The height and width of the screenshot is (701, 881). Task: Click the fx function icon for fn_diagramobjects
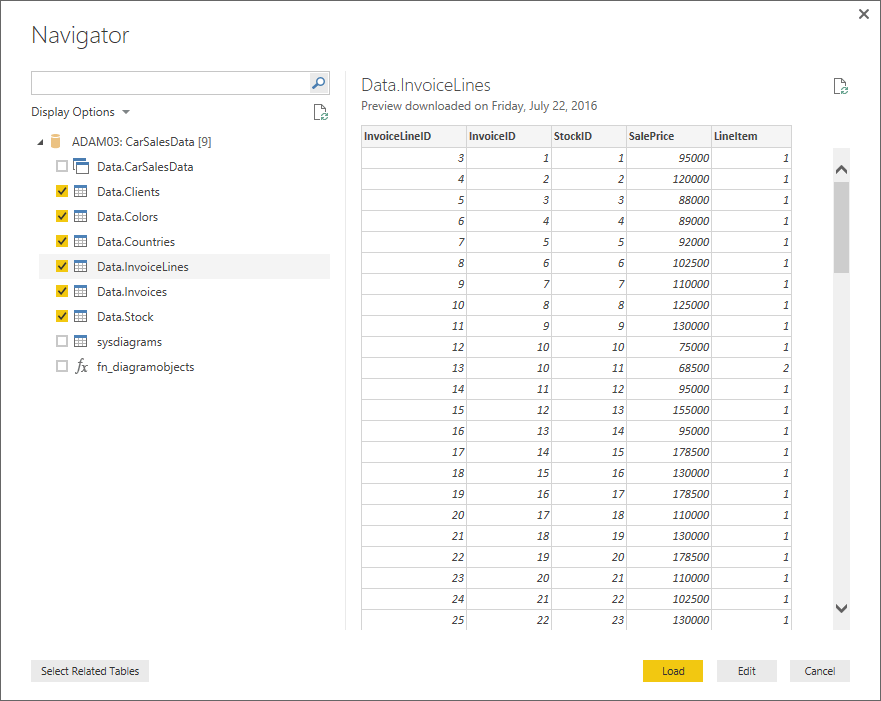coord(81,367)
